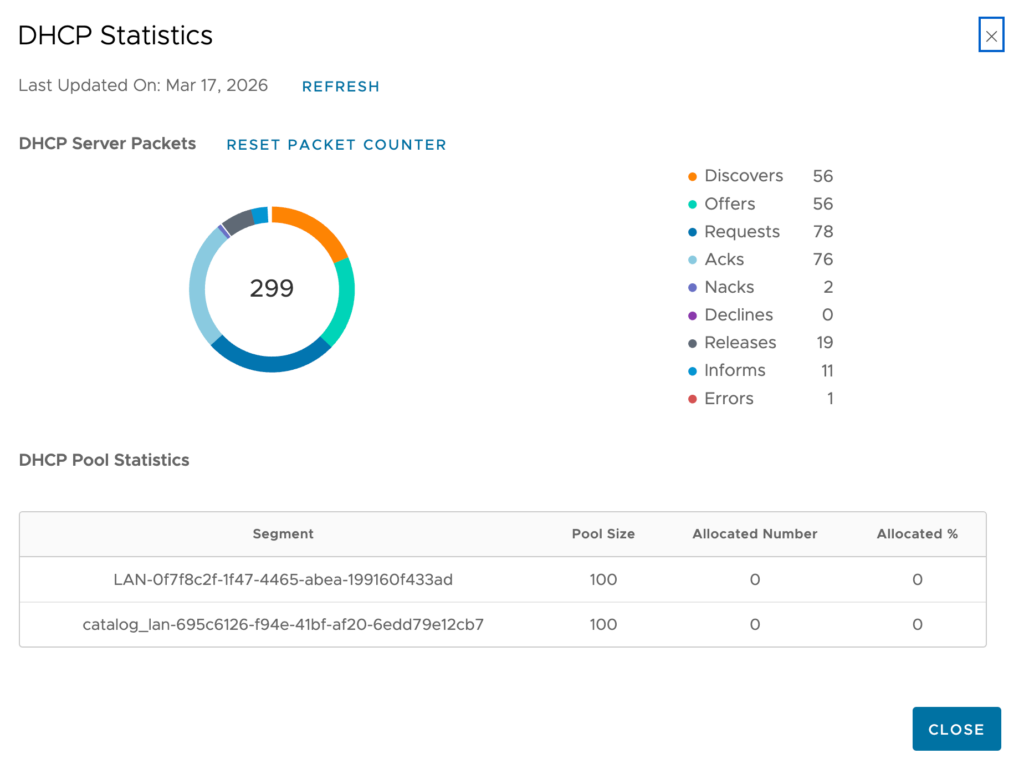The width and height of the screenshot is (1024, 774).
Task: Select the LAN-0f7f8c2f segment row
Action: [283, 580]
